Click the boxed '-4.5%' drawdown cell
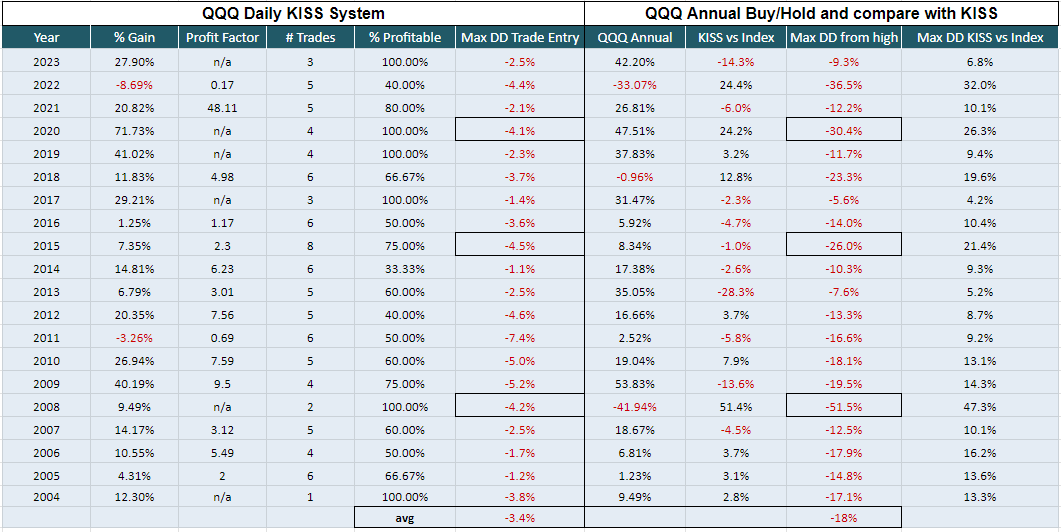The height and width of the screenshot is (532, 1061). tap(520, 246)
